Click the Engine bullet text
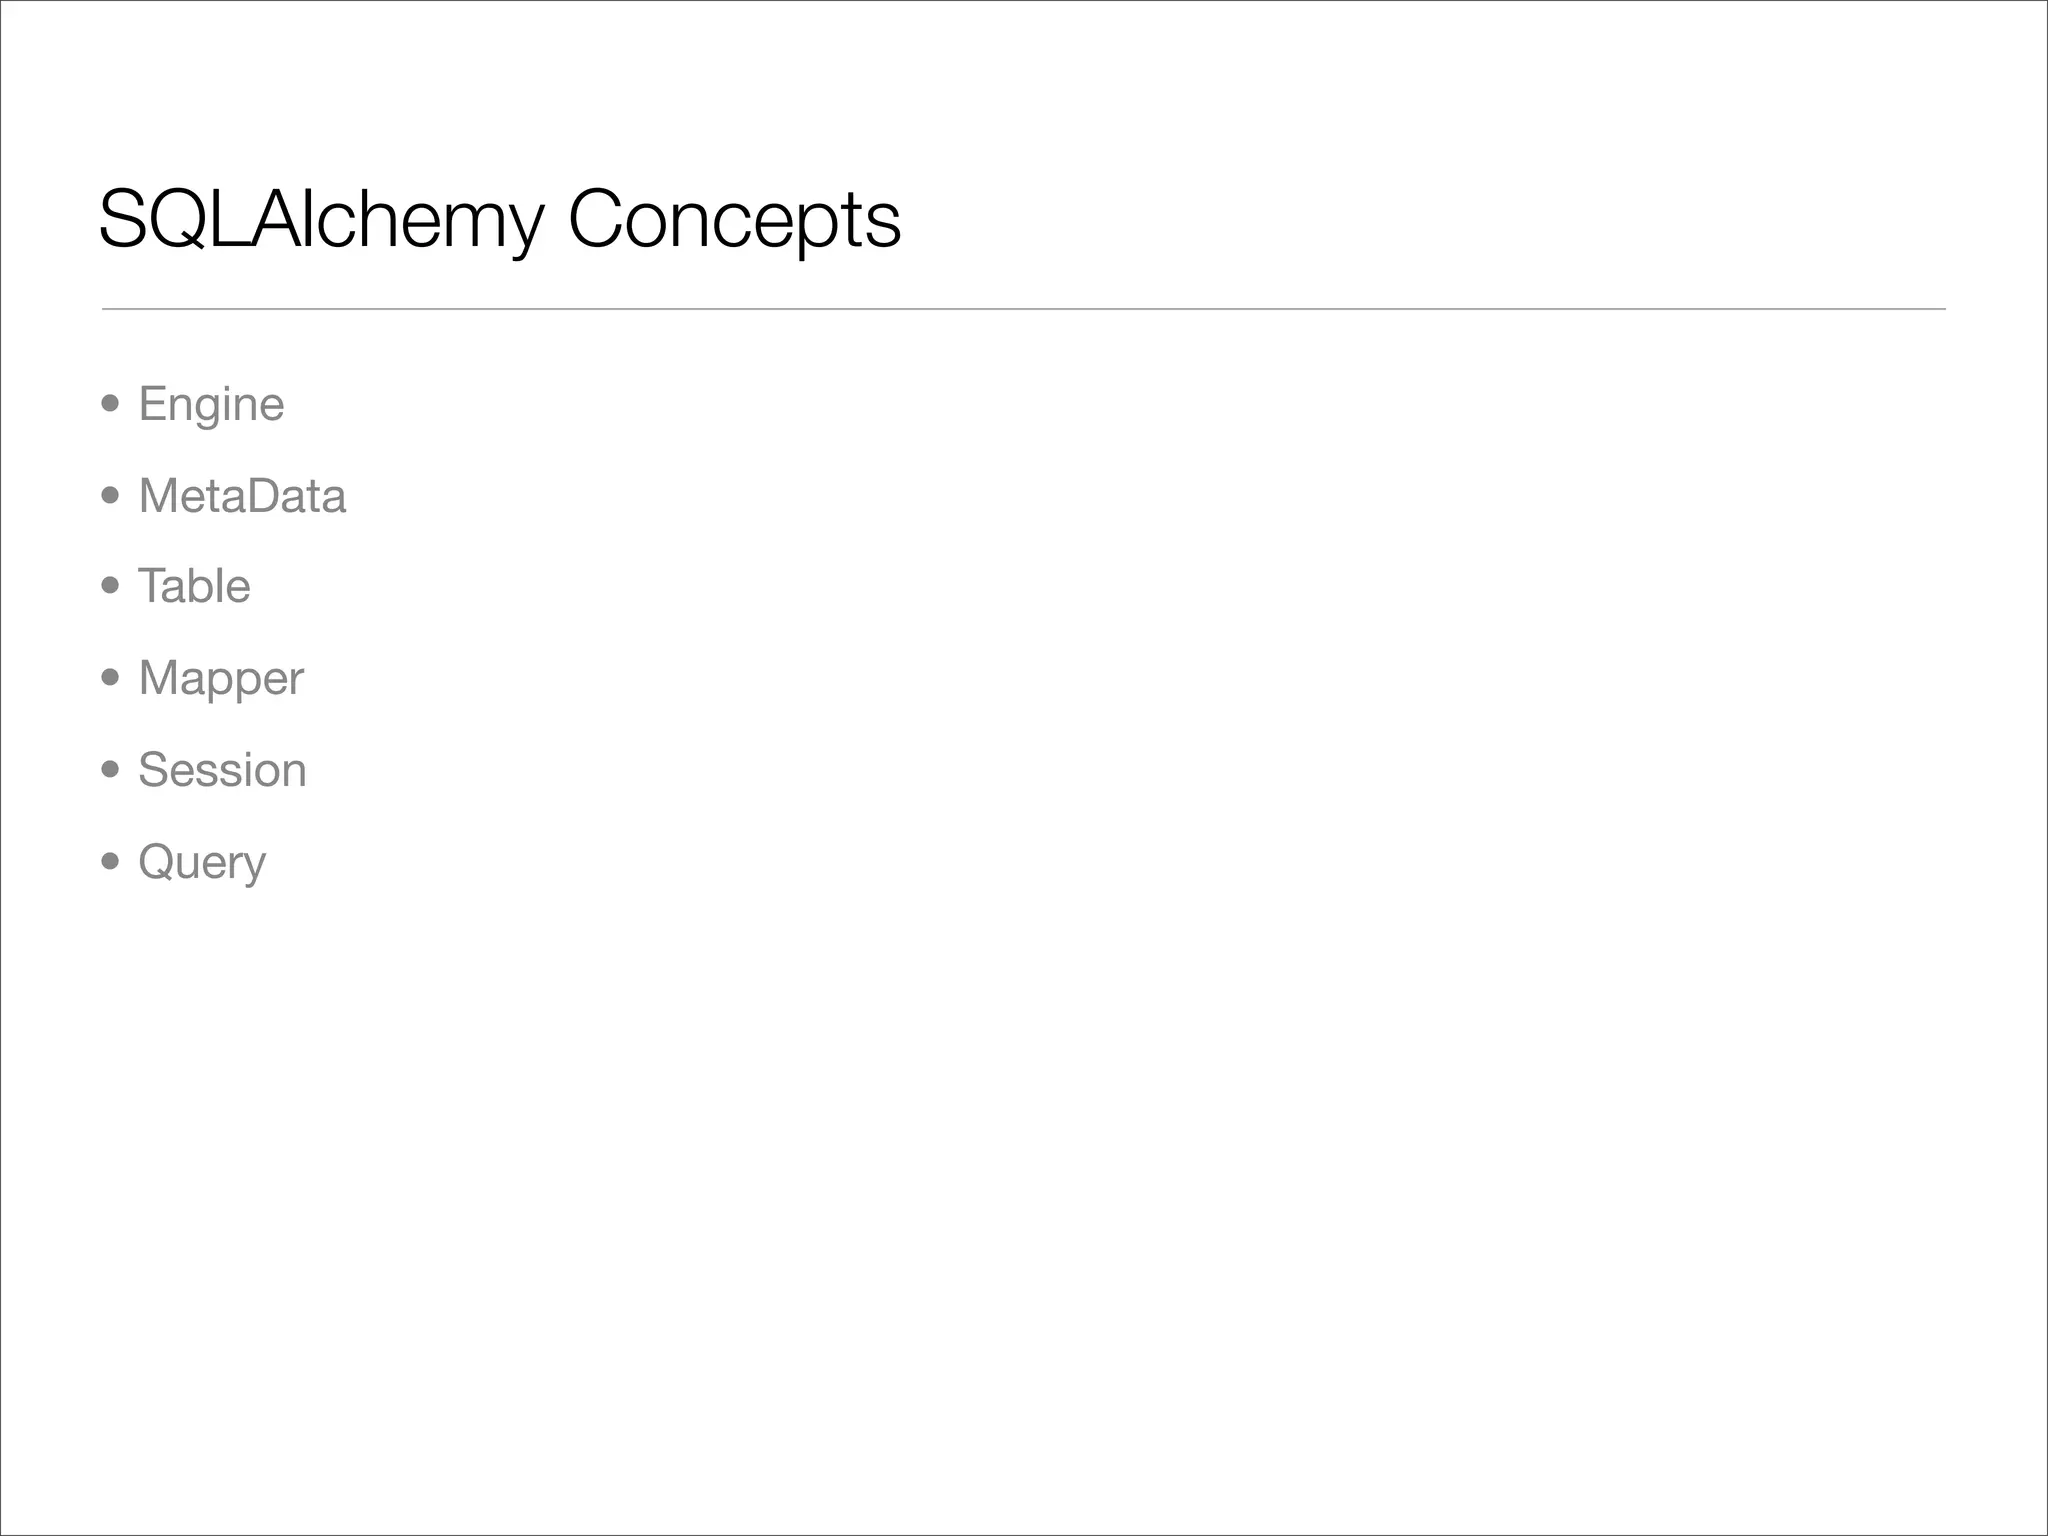The height and width of the screenshot is (1536, 2048). (x=211, y=406)
